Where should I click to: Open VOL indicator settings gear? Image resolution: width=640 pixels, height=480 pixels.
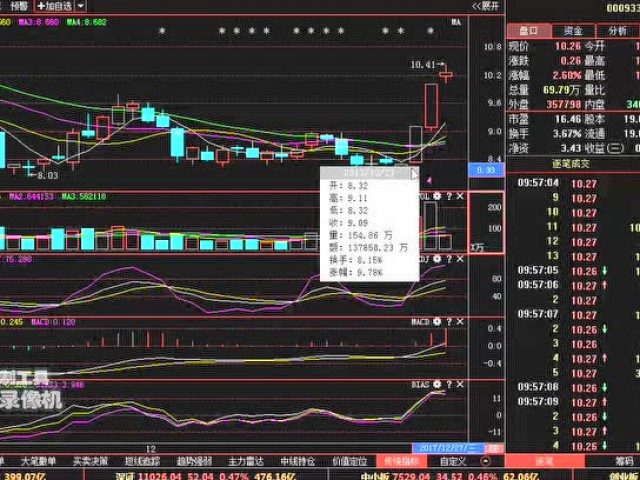pyautogui.click(x=437, y=196)
